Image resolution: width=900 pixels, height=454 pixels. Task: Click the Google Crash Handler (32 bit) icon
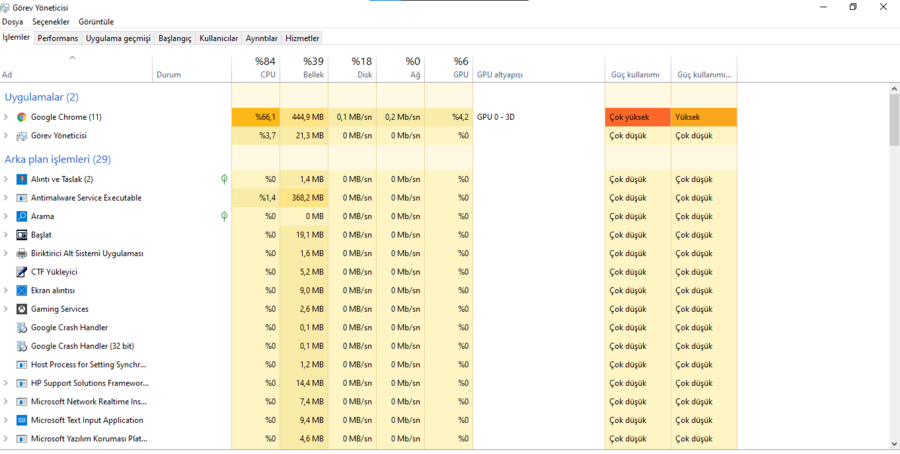[21, 346]
